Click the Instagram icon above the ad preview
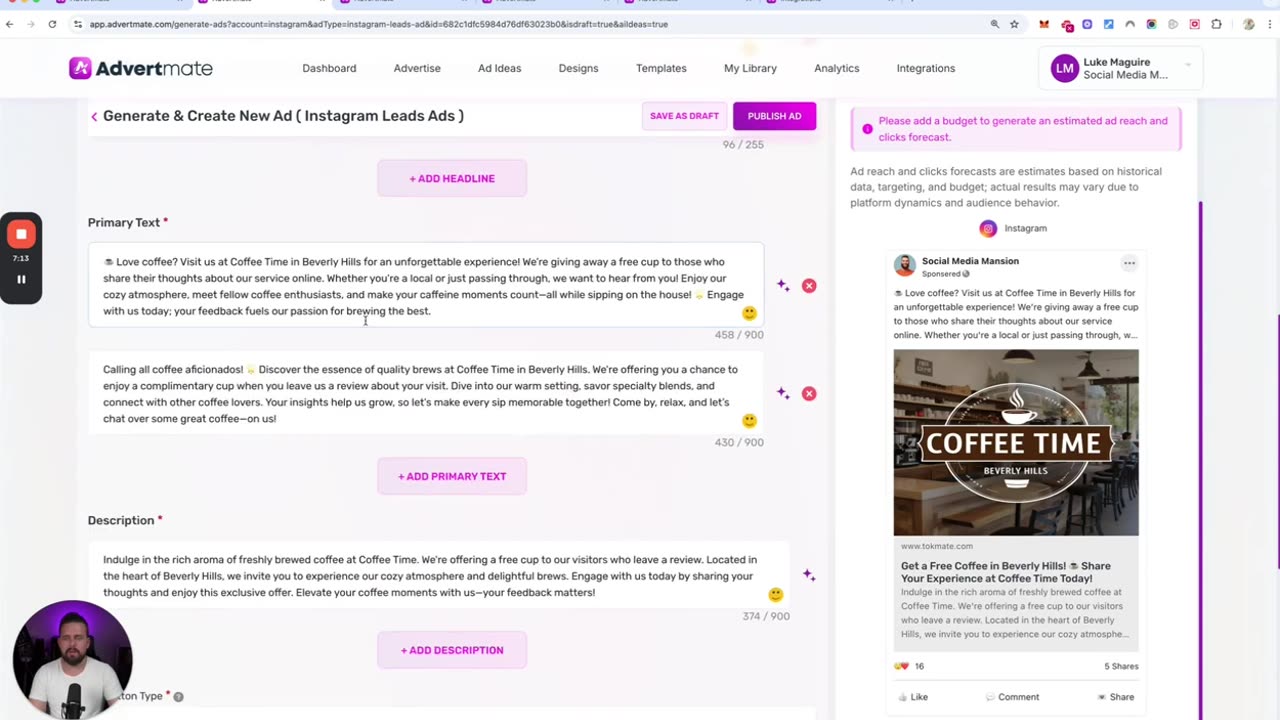 988,228
